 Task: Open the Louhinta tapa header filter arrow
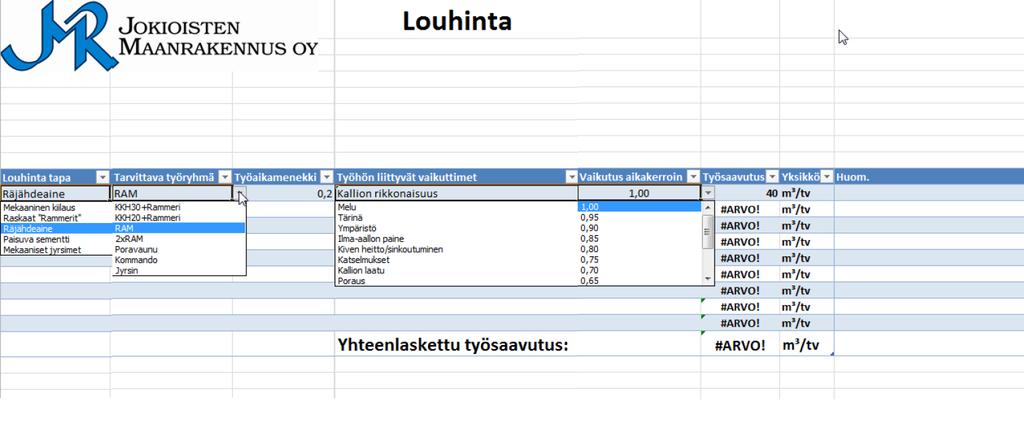coord(103,178)
